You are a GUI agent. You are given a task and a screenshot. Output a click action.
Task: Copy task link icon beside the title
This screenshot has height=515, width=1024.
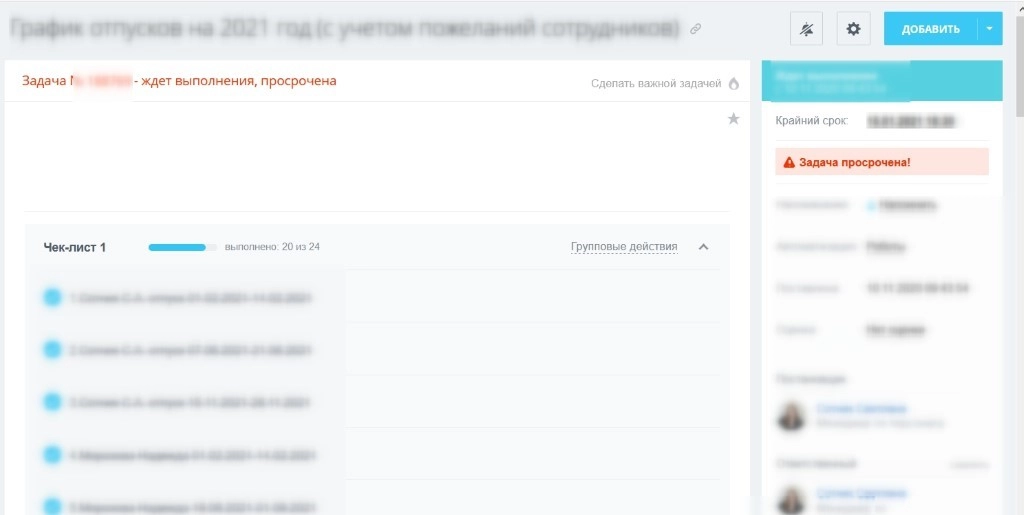tap(696, 29)
